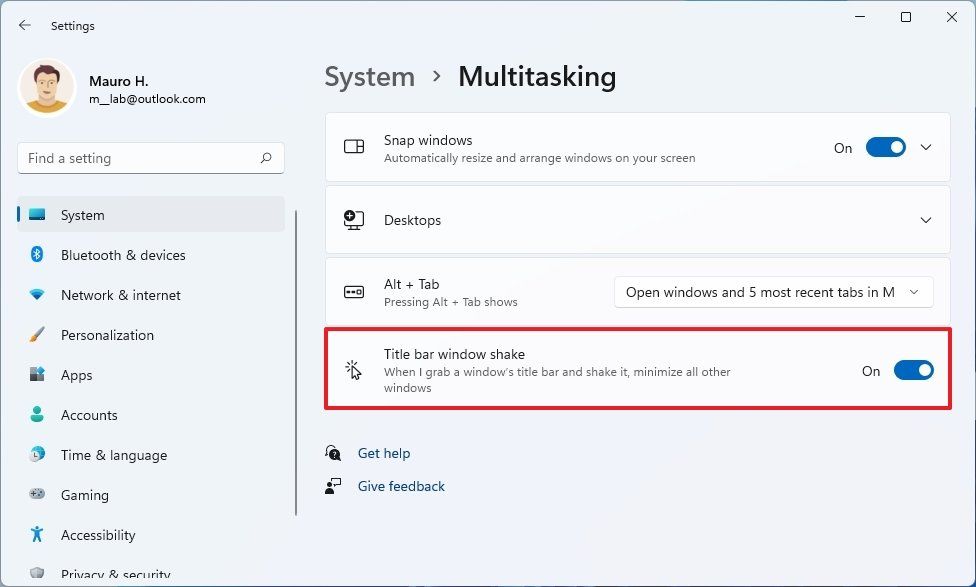Expand the Snap windows options chevron

[923, 146]
